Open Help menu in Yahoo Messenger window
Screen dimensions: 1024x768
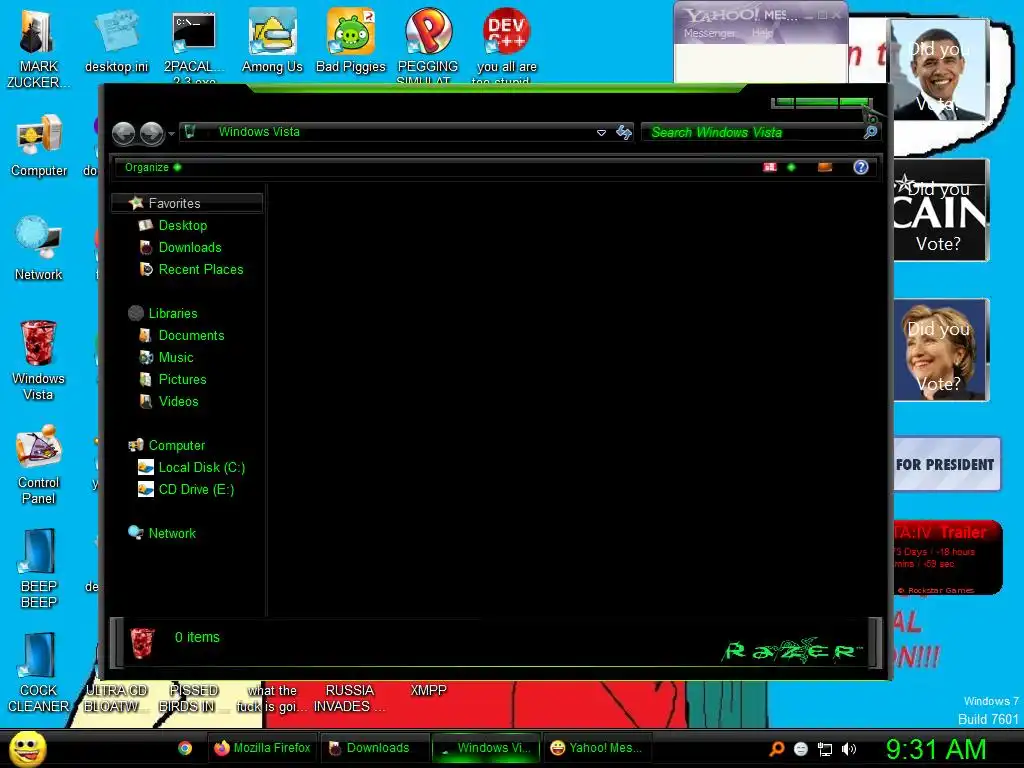[761, 33]
